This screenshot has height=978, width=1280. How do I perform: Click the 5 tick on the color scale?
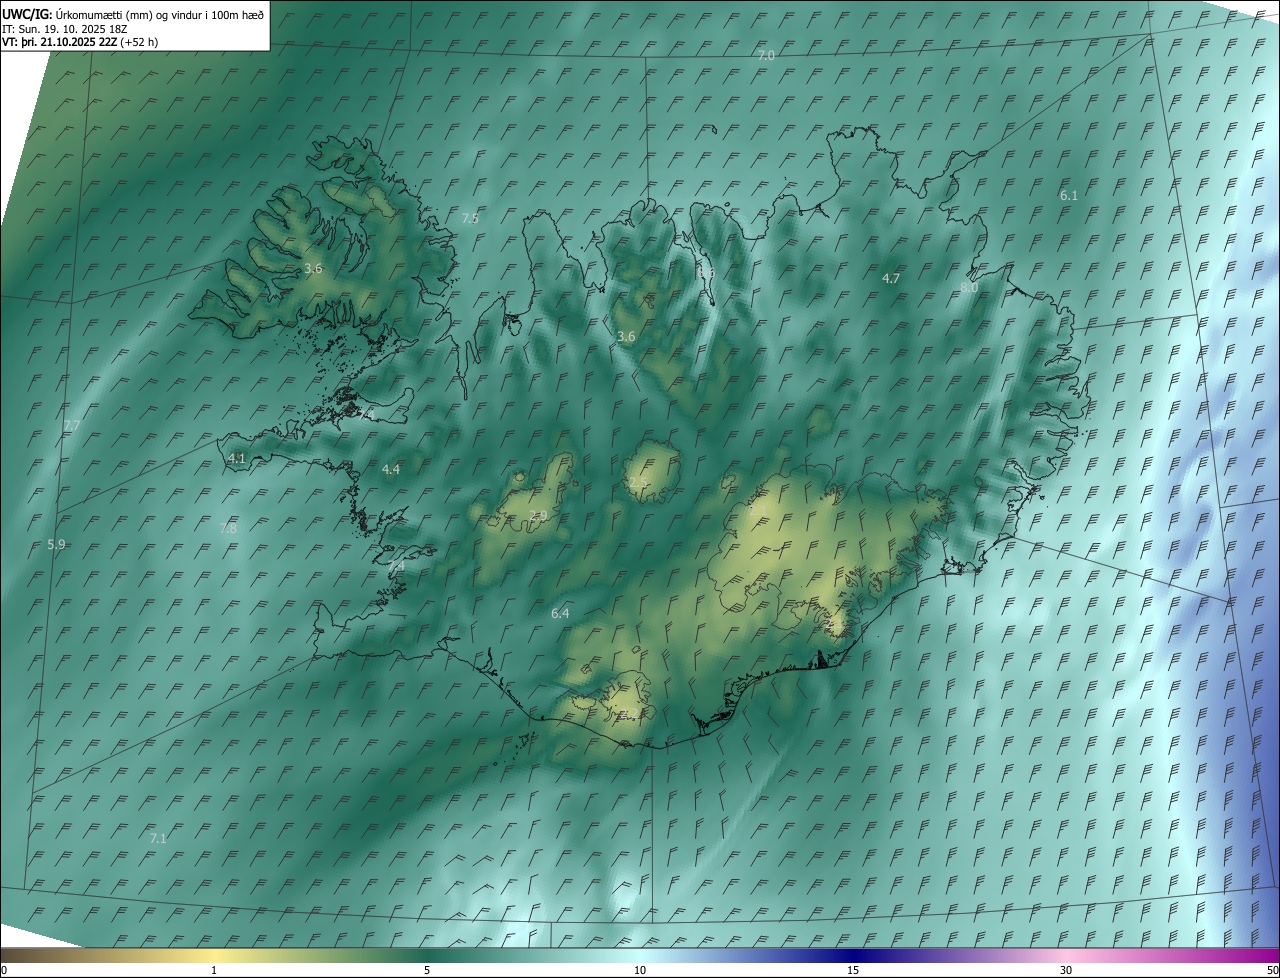click(x=427, y=971)
